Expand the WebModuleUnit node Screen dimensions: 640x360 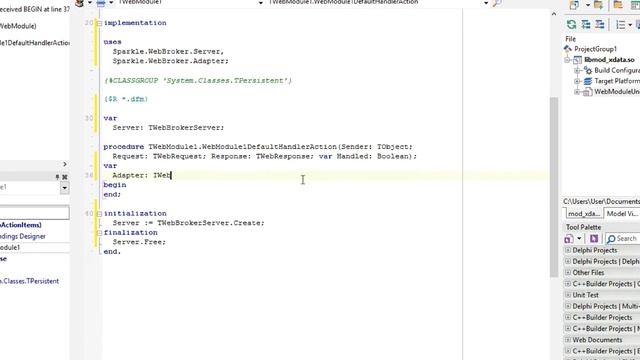(577, 92)
